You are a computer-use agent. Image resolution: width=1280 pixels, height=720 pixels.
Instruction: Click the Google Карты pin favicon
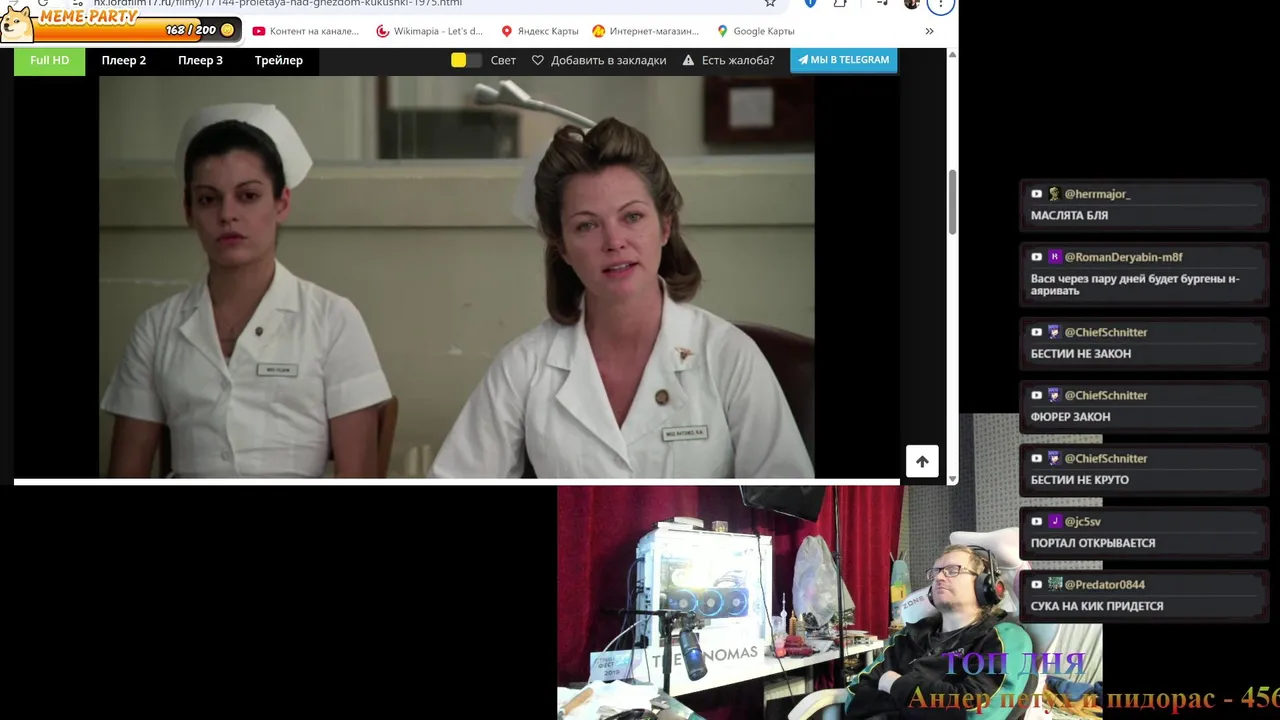722,31
